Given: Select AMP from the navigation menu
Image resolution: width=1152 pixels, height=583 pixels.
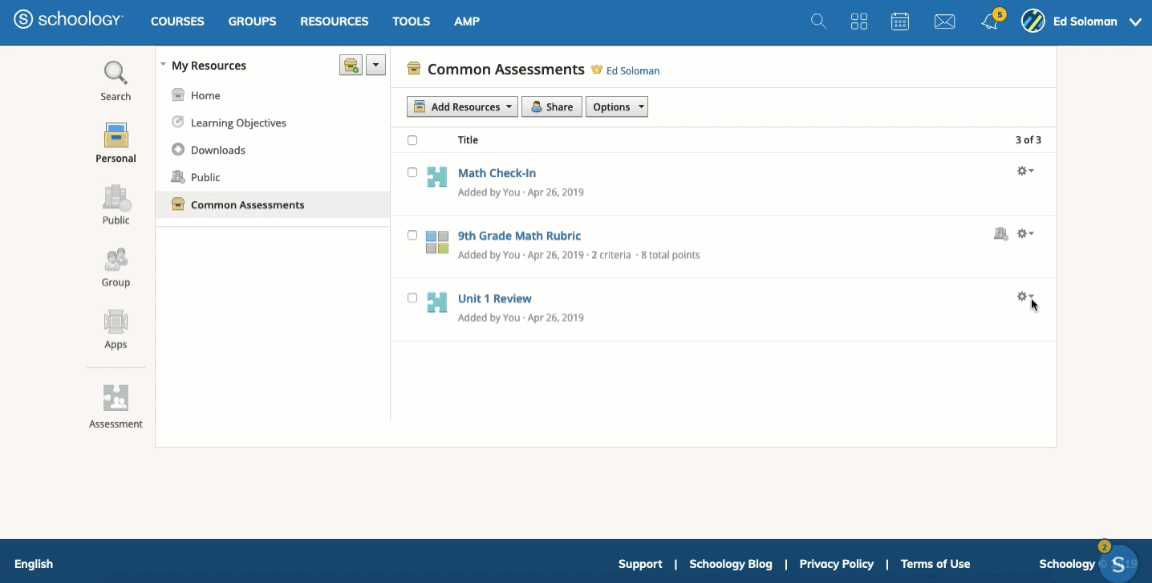Looking at the screenshot, I should pyautogui.click(x=466, y=21).
